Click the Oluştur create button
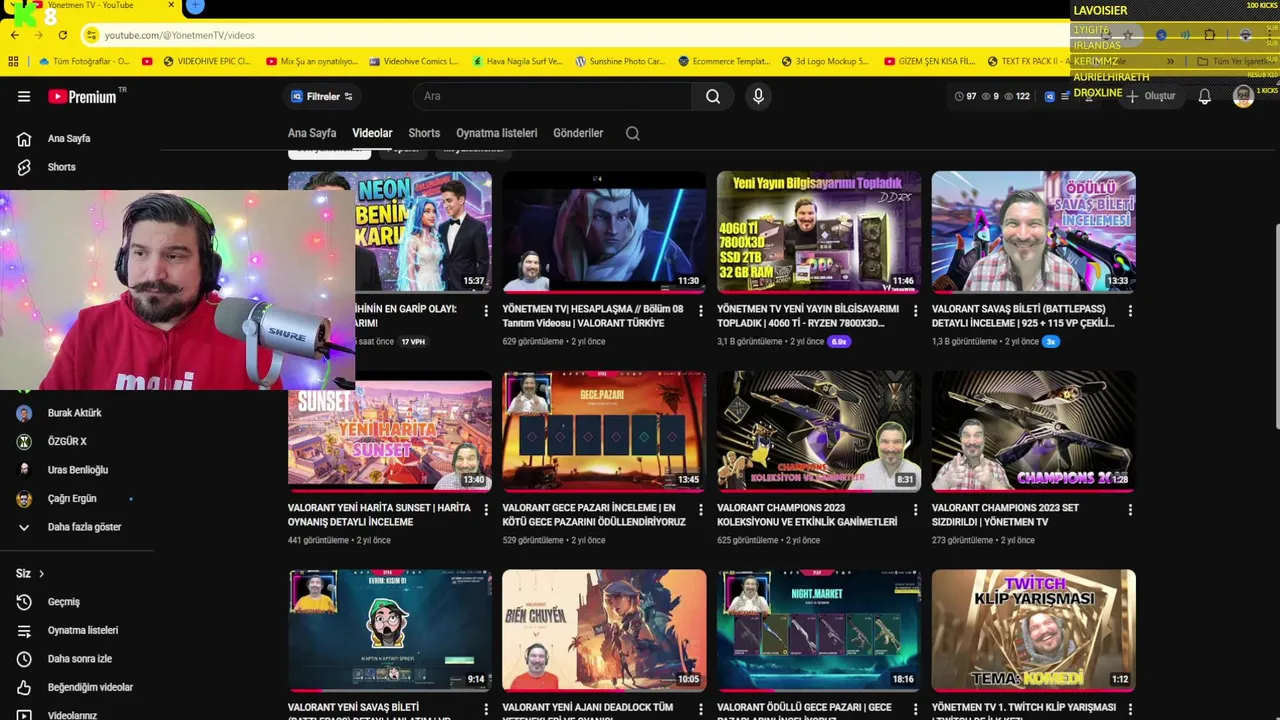1280x720 pixels. click(x=1150, y=96)
